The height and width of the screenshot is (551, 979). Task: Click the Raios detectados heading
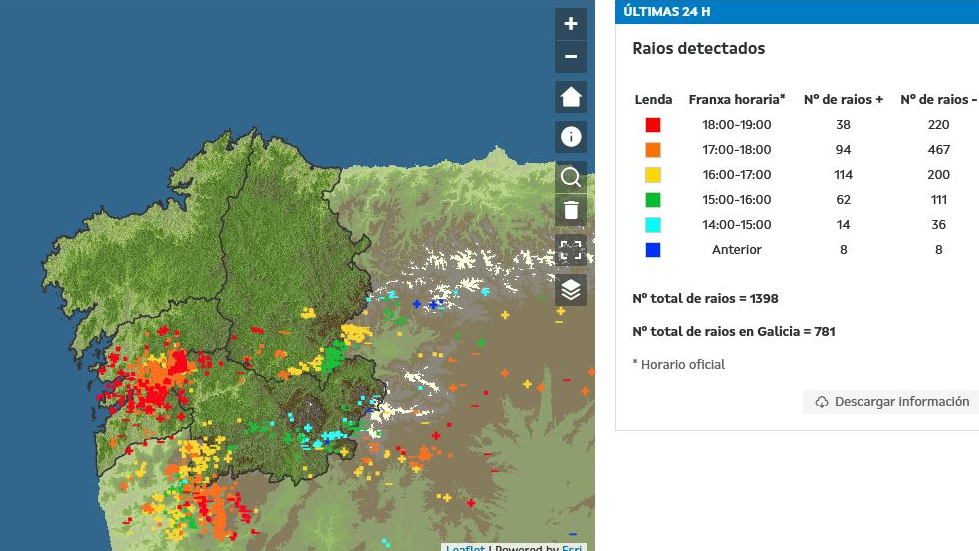click(699, 49)
